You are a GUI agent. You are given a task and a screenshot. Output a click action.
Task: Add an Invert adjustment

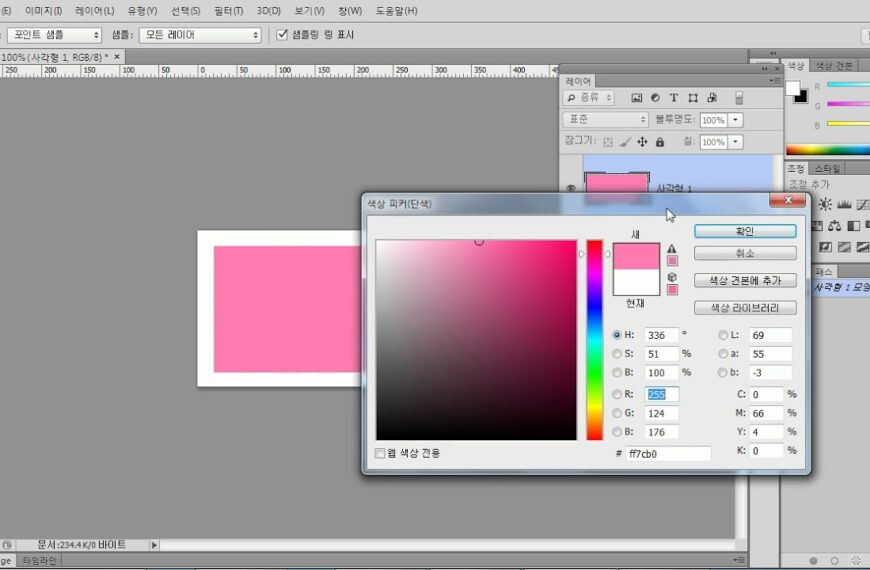tap(826, 247)
